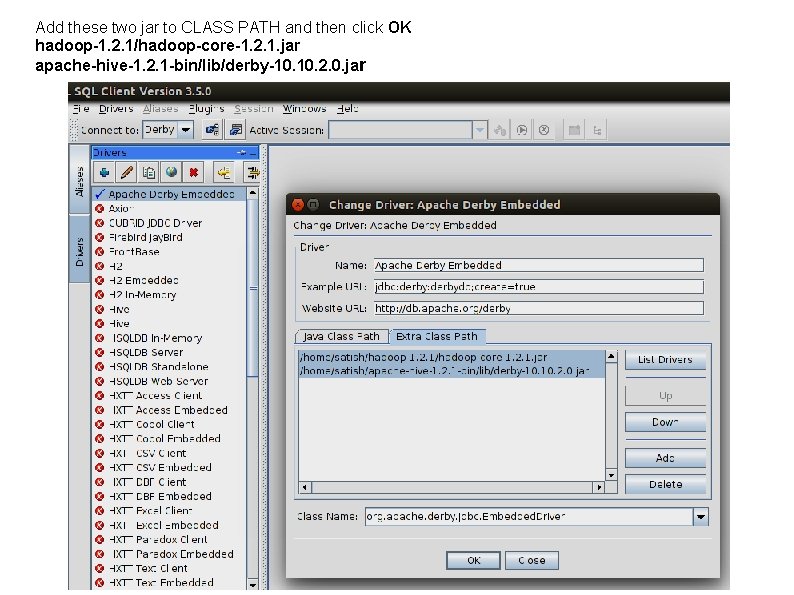This screenshot has height=595, width=794.
Task: Click the List Drivers button
Action: [x=665, y=360]
